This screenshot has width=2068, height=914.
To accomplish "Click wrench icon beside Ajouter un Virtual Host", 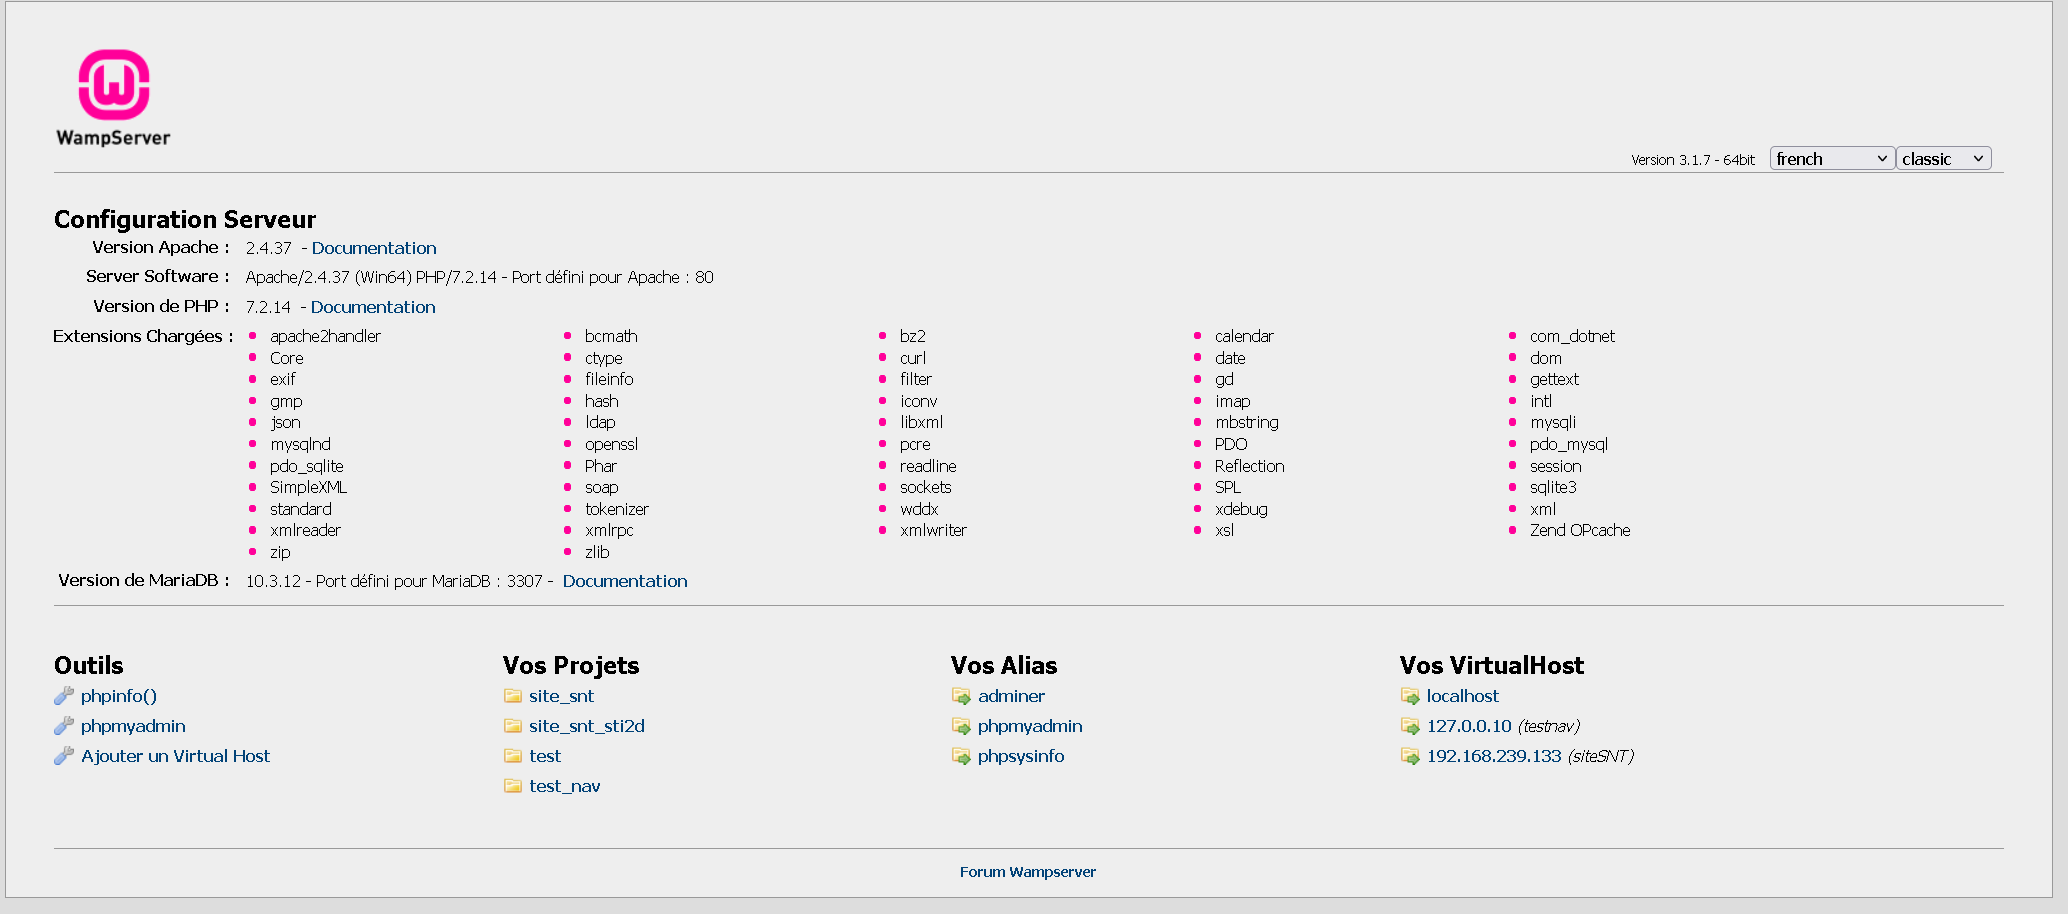I will click(x=64, y=756).
